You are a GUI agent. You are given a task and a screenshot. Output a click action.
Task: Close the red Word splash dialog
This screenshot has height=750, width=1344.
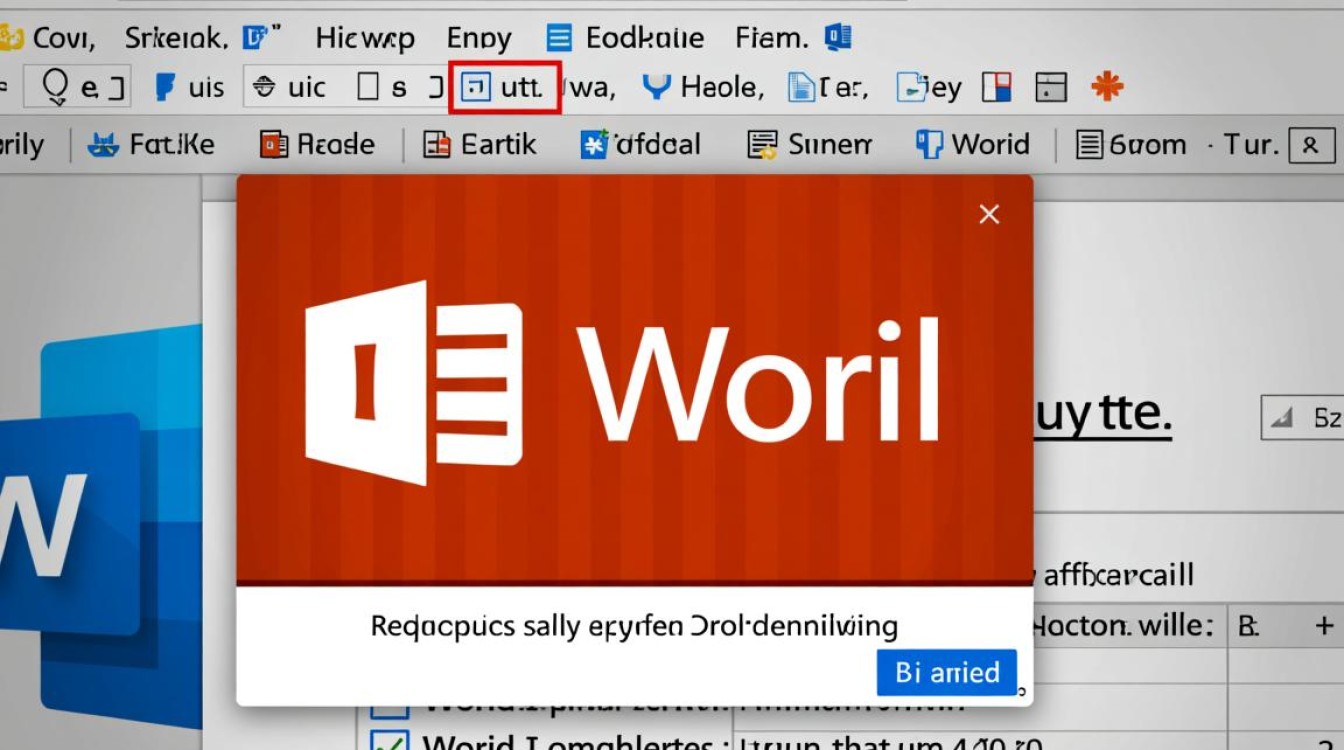pos(989,214)
